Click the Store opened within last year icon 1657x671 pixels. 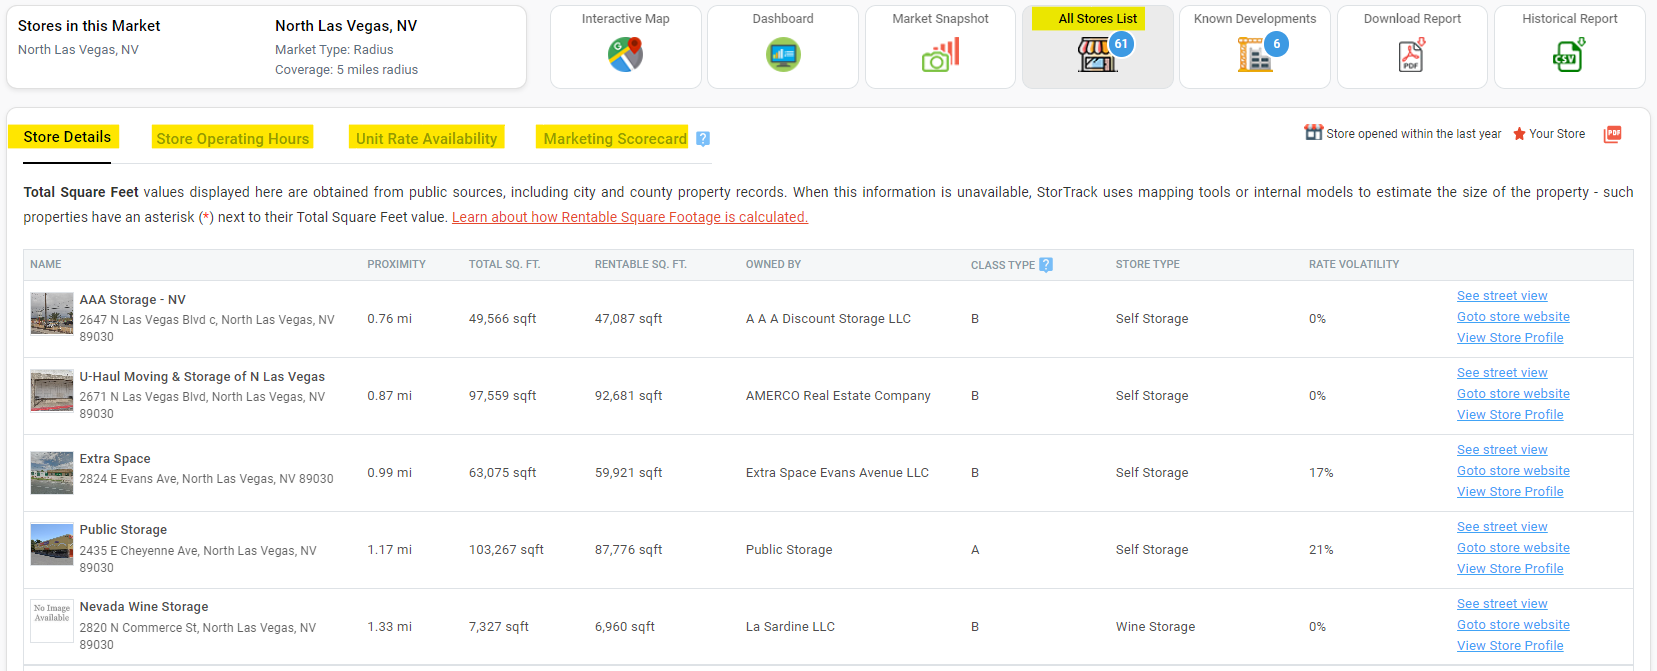[x=1313, y=133]
